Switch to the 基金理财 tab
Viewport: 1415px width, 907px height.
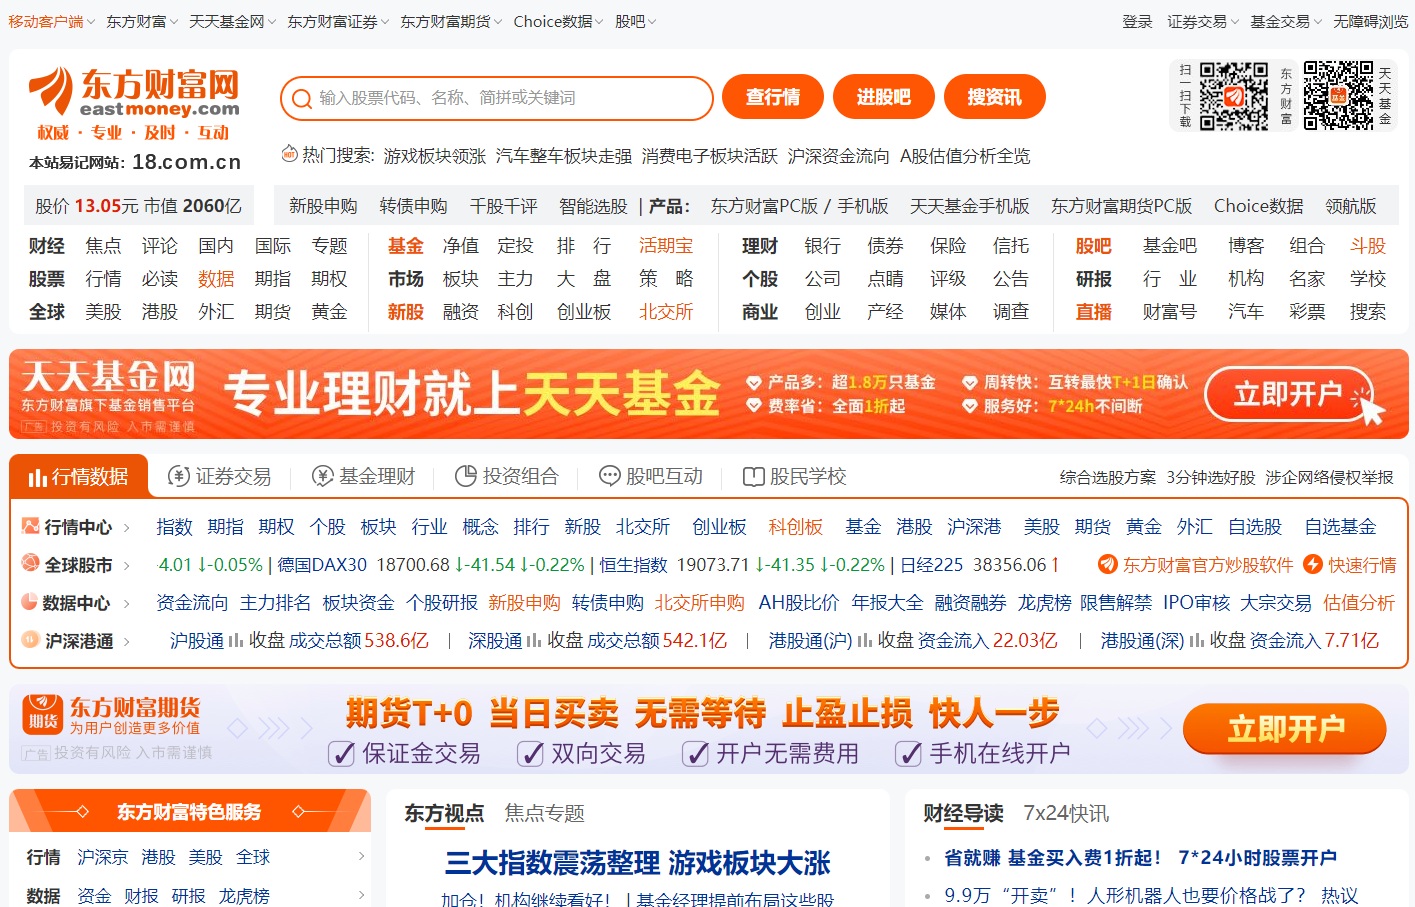[364, 477]
